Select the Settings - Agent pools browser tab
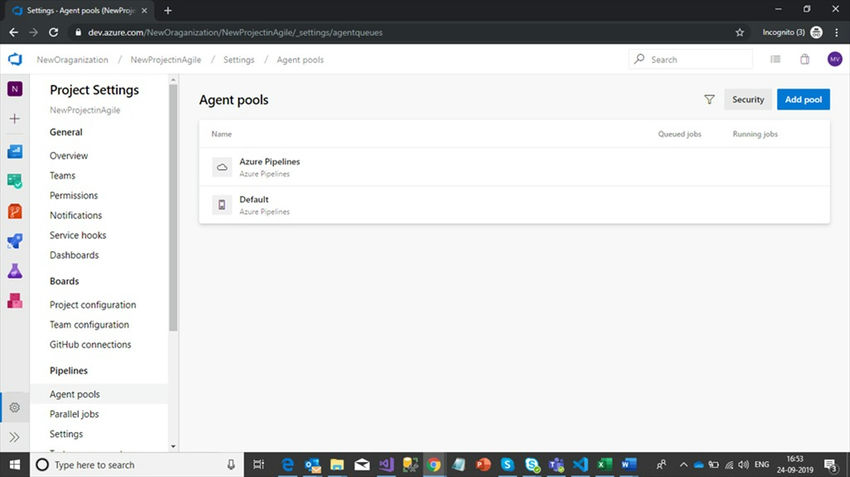The image size is (850, 477). (x=80, y=10)
